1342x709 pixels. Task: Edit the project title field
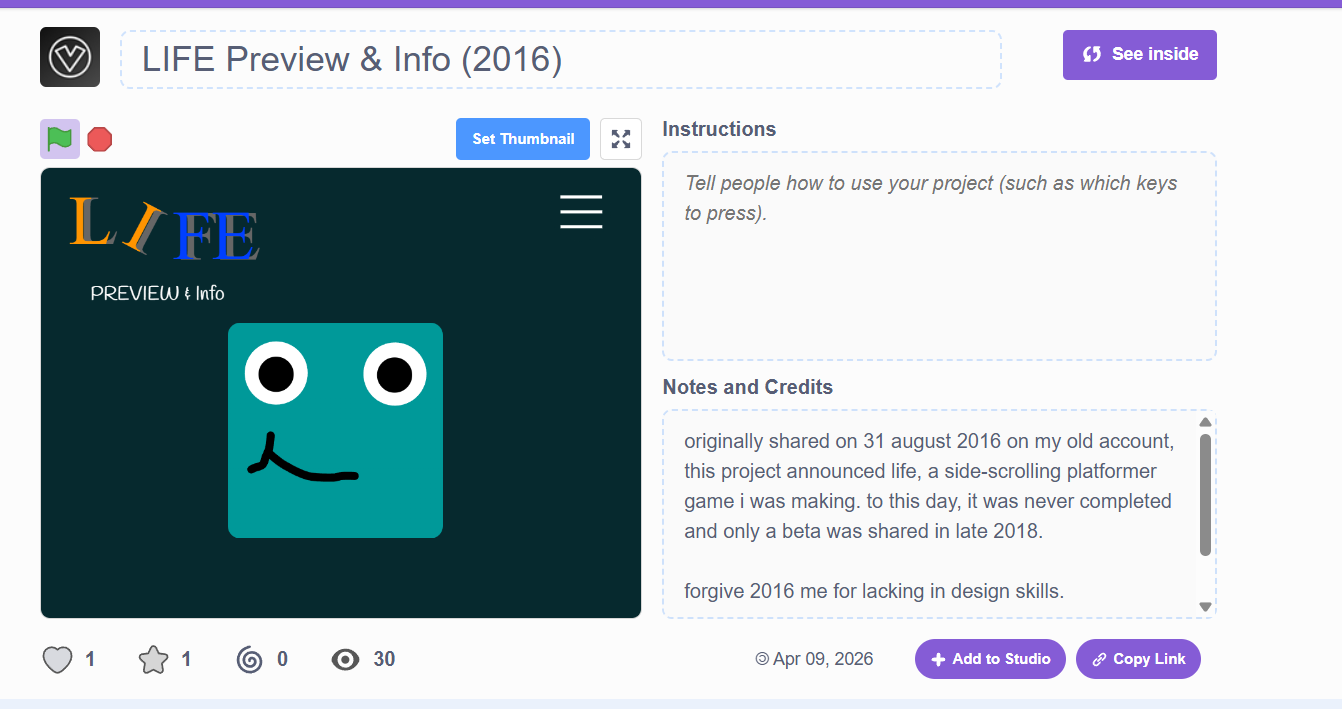(560, 60)
